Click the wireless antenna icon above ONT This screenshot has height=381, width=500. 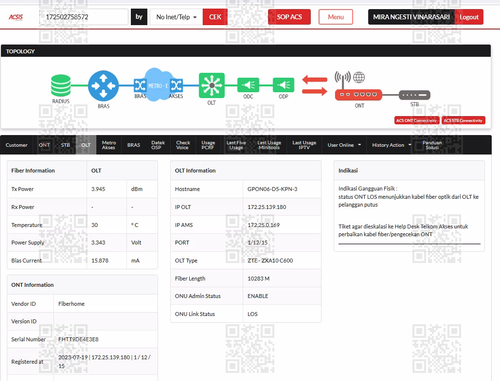point(343,79)
